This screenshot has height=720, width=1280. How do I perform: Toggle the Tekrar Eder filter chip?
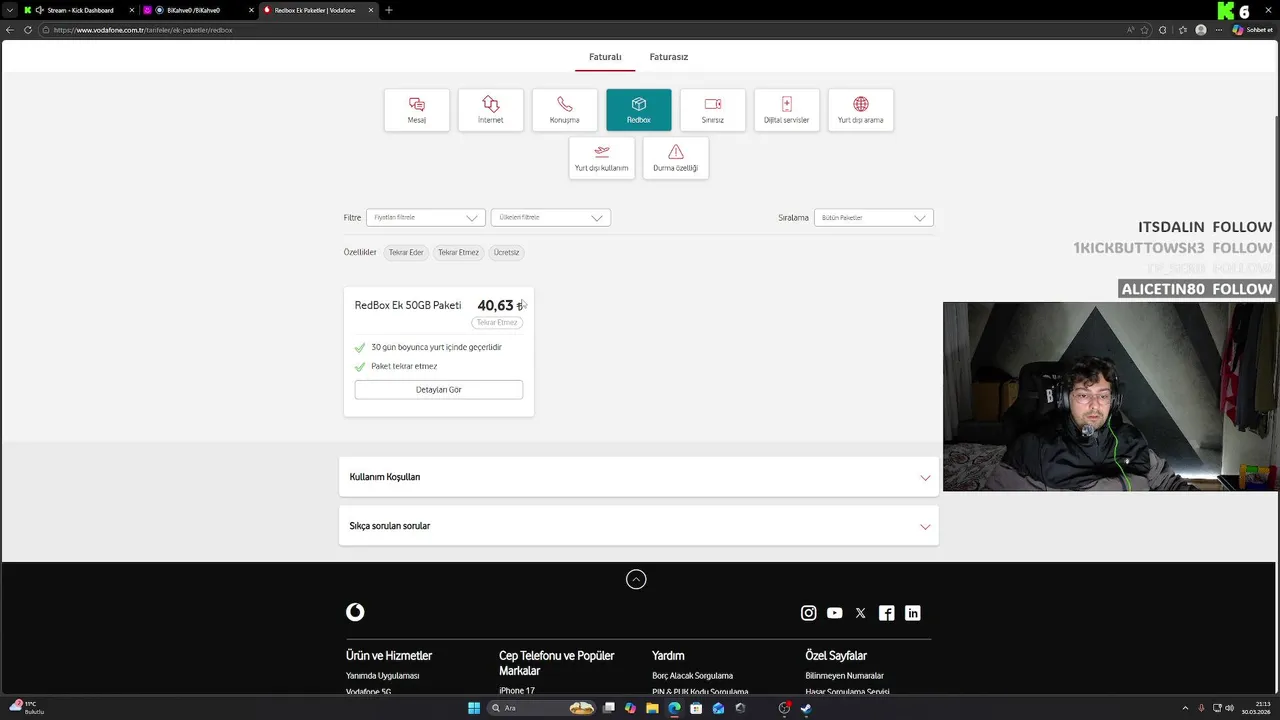(406, 252)
